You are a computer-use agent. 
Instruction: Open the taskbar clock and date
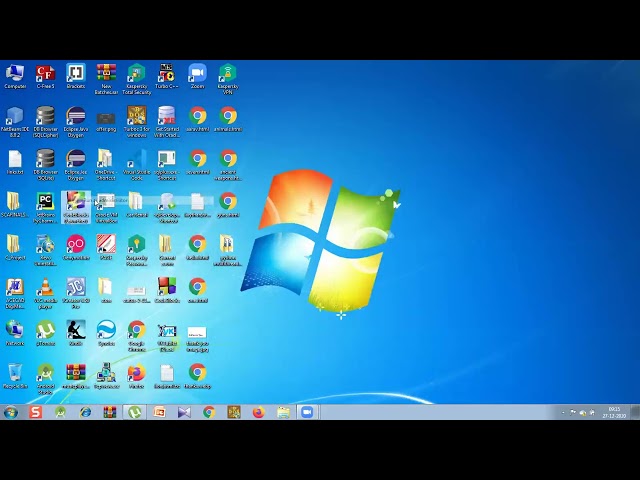[614, 412]
